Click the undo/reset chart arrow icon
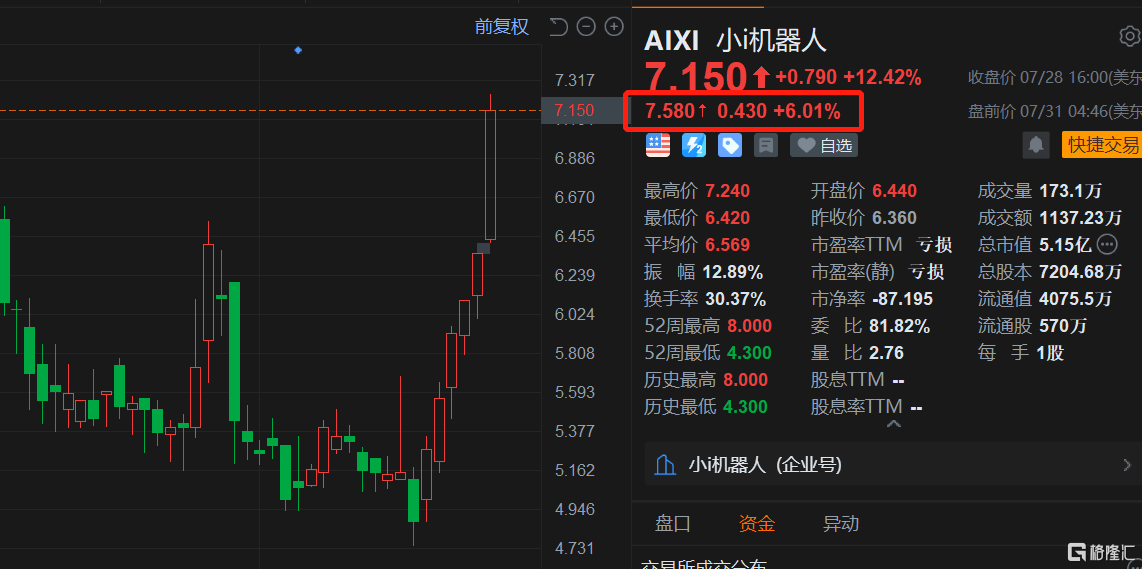 559,27
